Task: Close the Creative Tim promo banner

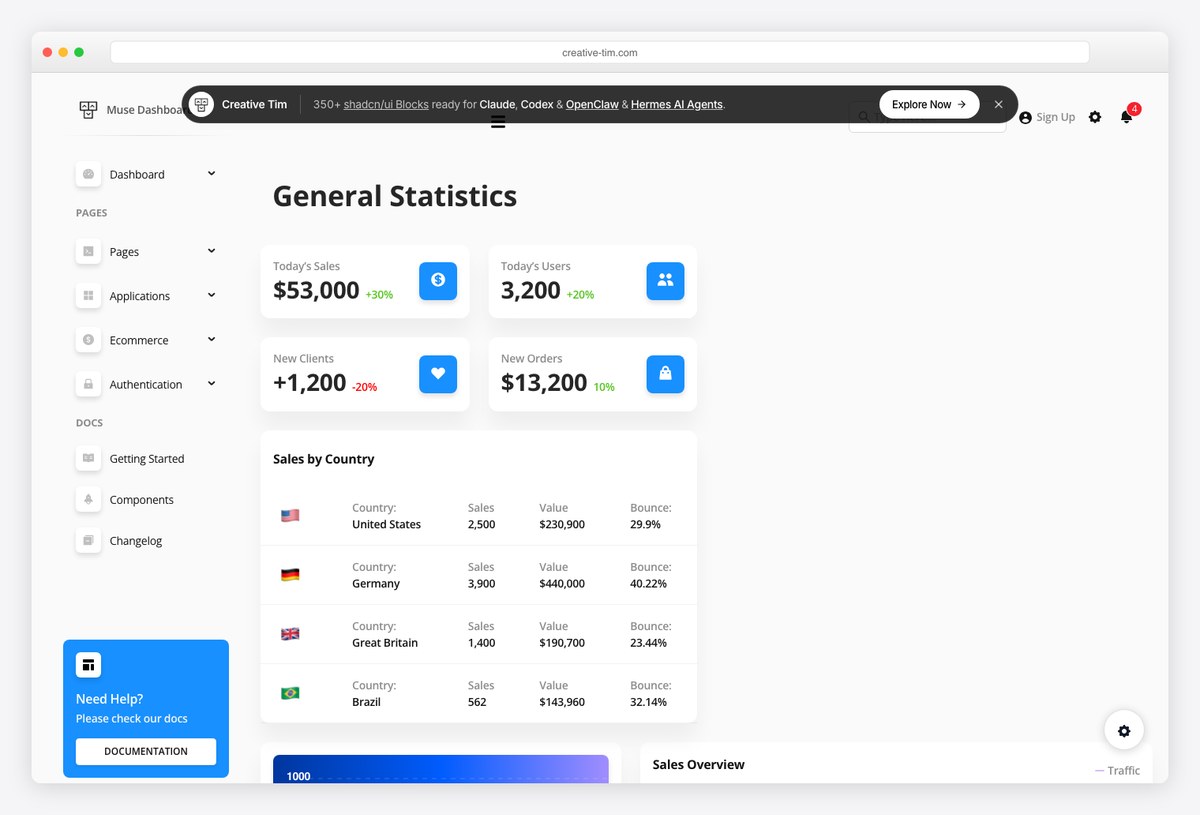Action: 998,104
